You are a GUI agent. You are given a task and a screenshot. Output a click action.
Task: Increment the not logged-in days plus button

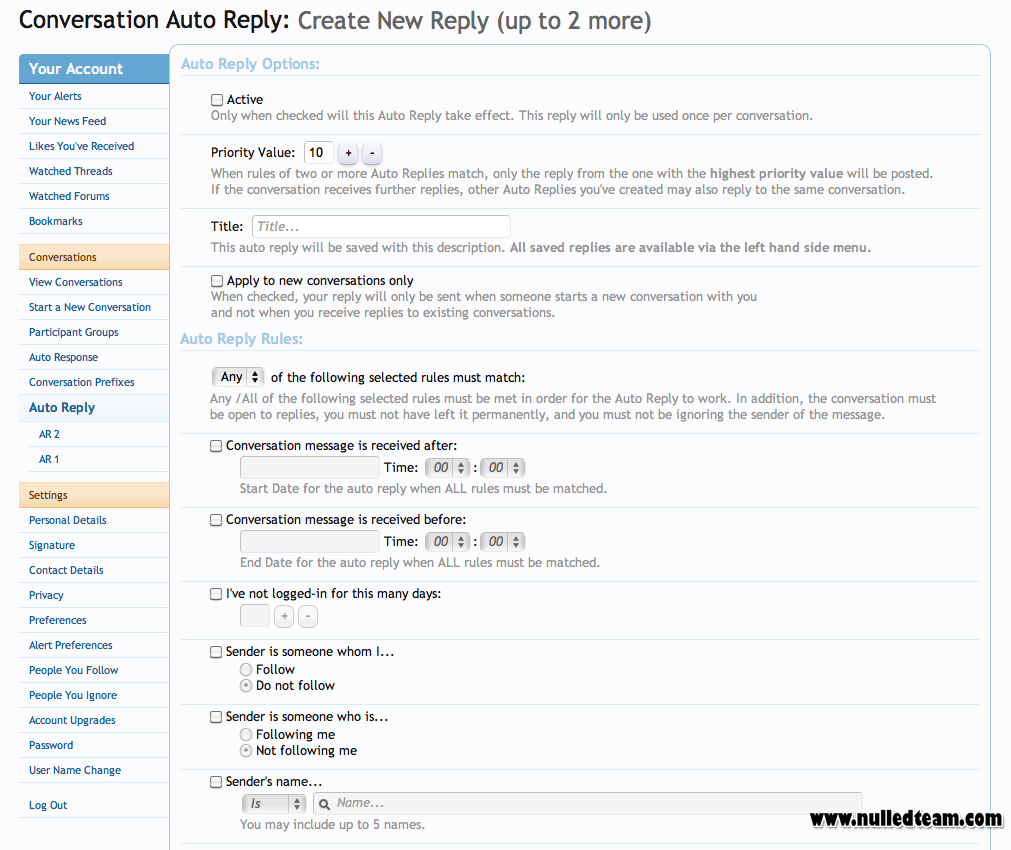(284, 617)
